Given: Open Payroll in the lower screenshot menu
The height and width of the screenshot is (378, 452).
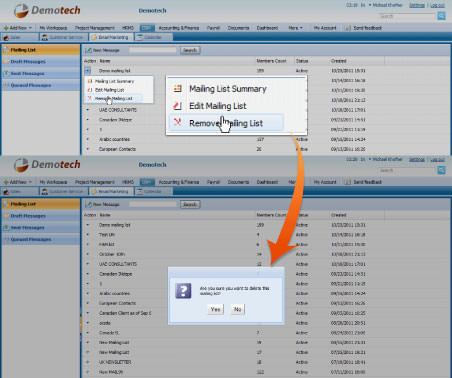Looking at the screenshot, I should (x=213, y=182).
